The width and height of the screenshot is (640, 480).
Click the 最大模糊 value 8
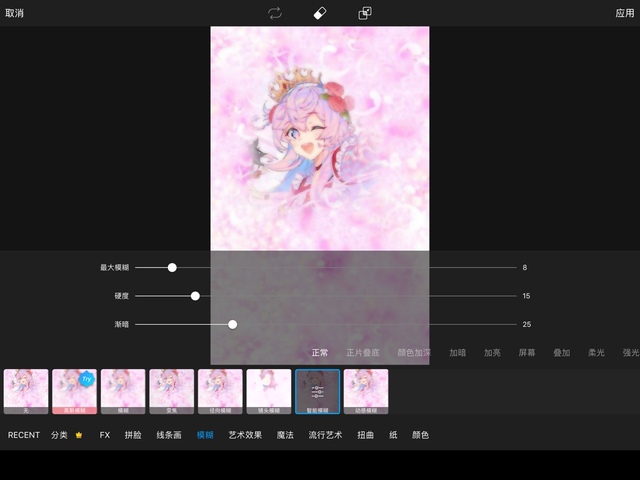(x=524, y=267)
